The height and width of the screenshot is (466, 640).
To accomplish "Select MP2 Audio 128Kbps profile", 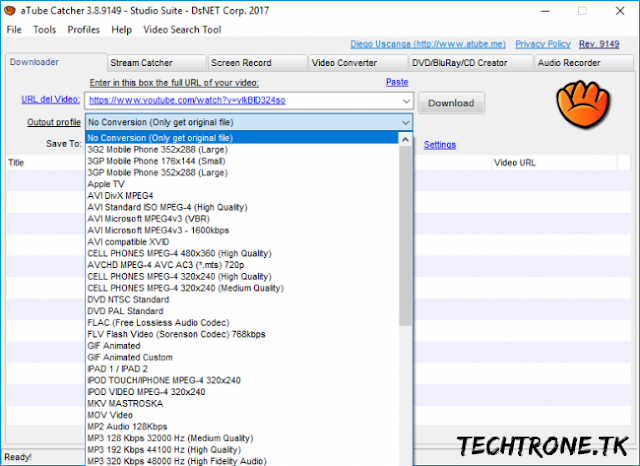I will point(242,427).
